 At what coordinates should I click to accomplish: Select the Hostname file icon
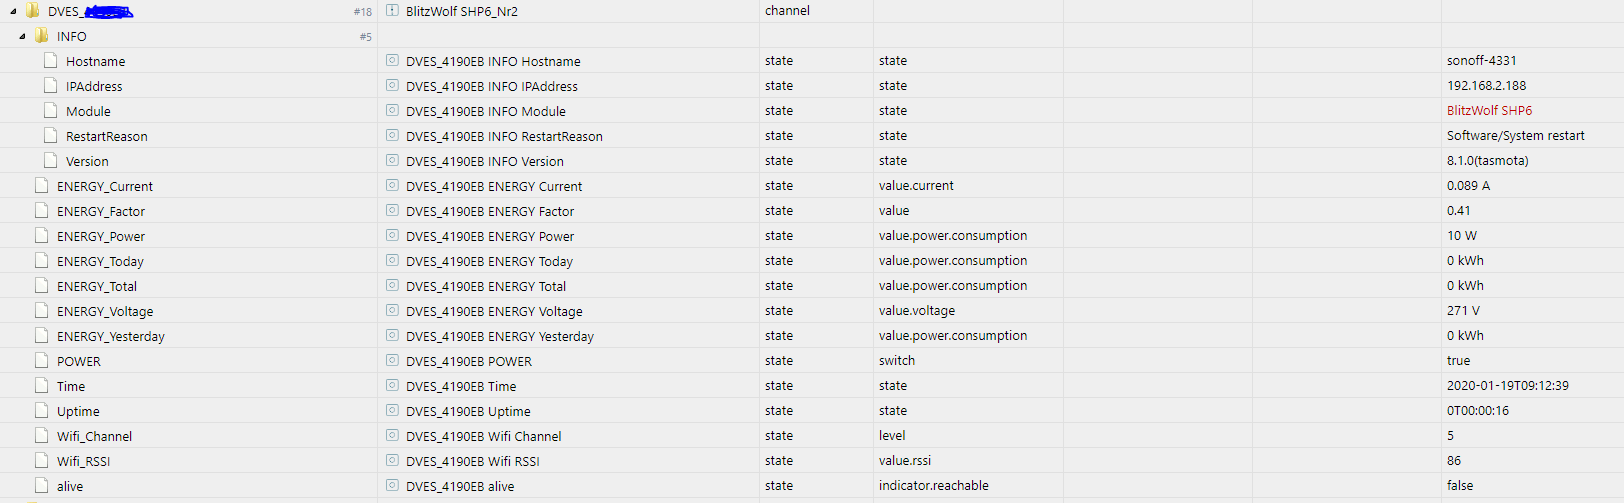[x=51, y=61]
